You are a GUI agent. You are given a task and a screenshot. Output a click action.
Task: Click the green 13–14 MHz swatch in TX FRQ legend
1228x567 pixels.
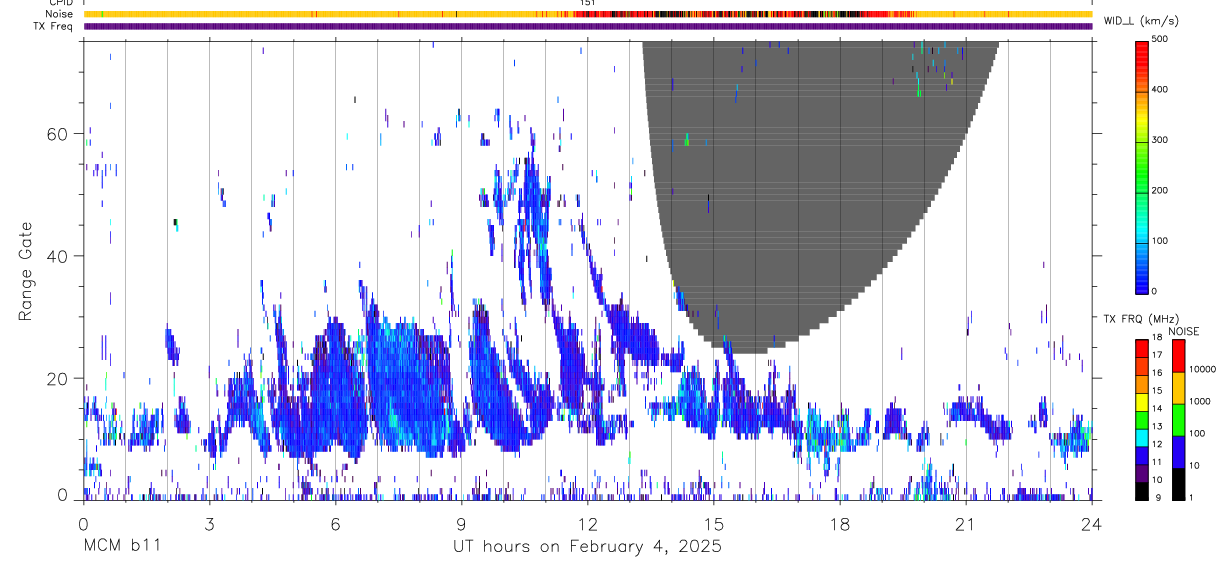click(1142, 420)
